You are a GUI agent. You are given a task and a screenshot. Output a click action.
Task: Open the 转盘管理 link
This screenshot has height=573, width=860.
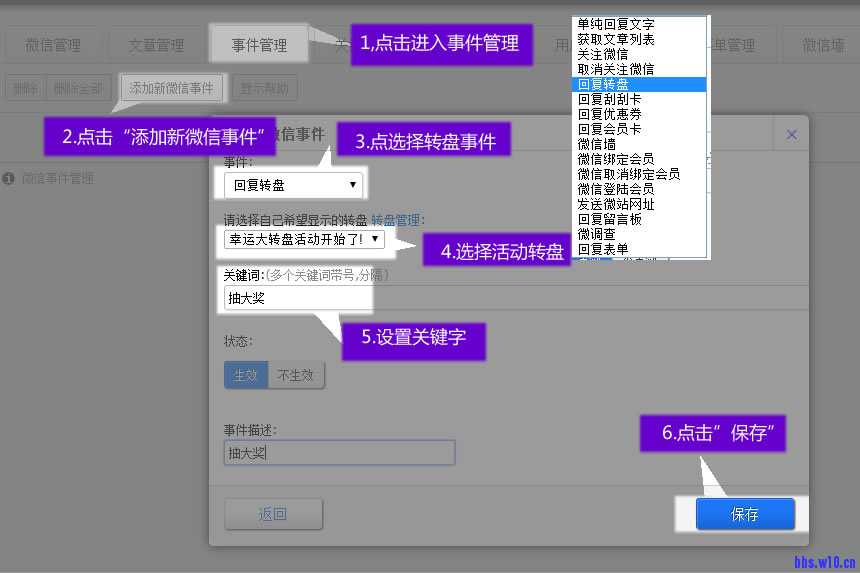(398, 220)
